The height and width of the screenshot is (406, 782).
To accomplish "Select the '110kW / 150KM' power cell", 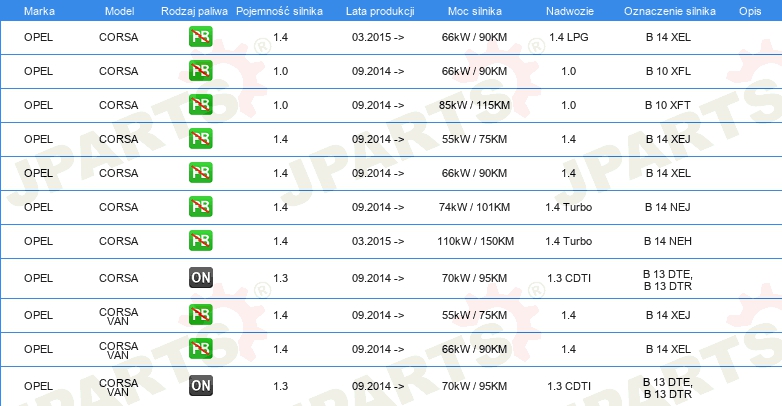I will click(x=475, y=240).
